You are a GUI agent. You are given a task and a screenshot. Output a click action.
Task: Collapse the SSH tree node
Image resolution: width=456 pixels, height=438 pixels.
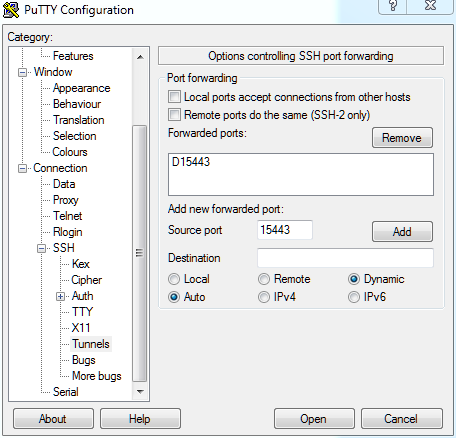click(41, 248)
